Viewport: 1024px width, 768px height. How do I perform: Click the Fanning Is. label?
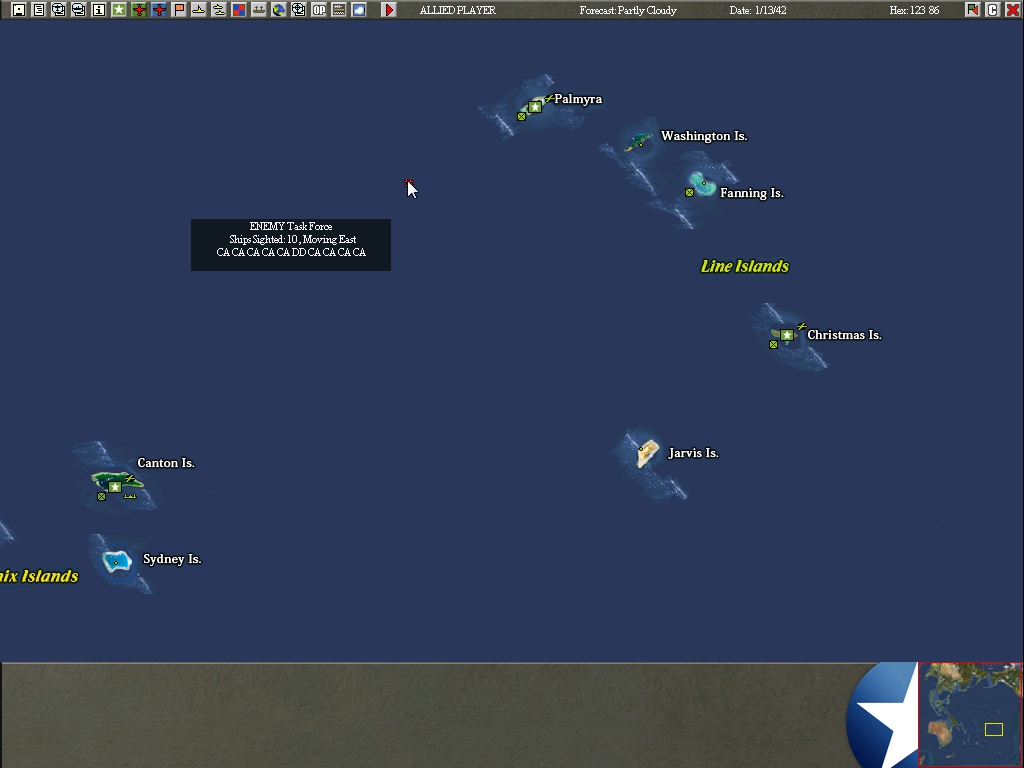(752, 193)
